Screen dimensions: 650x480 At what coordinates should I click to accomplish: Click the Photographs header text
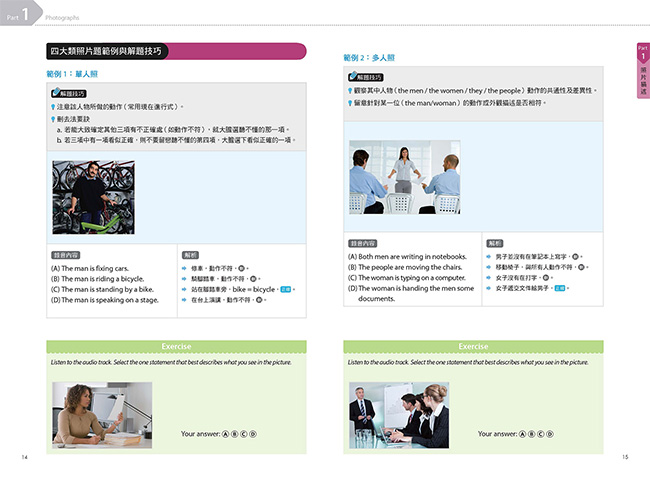click(x=62, y=18)
